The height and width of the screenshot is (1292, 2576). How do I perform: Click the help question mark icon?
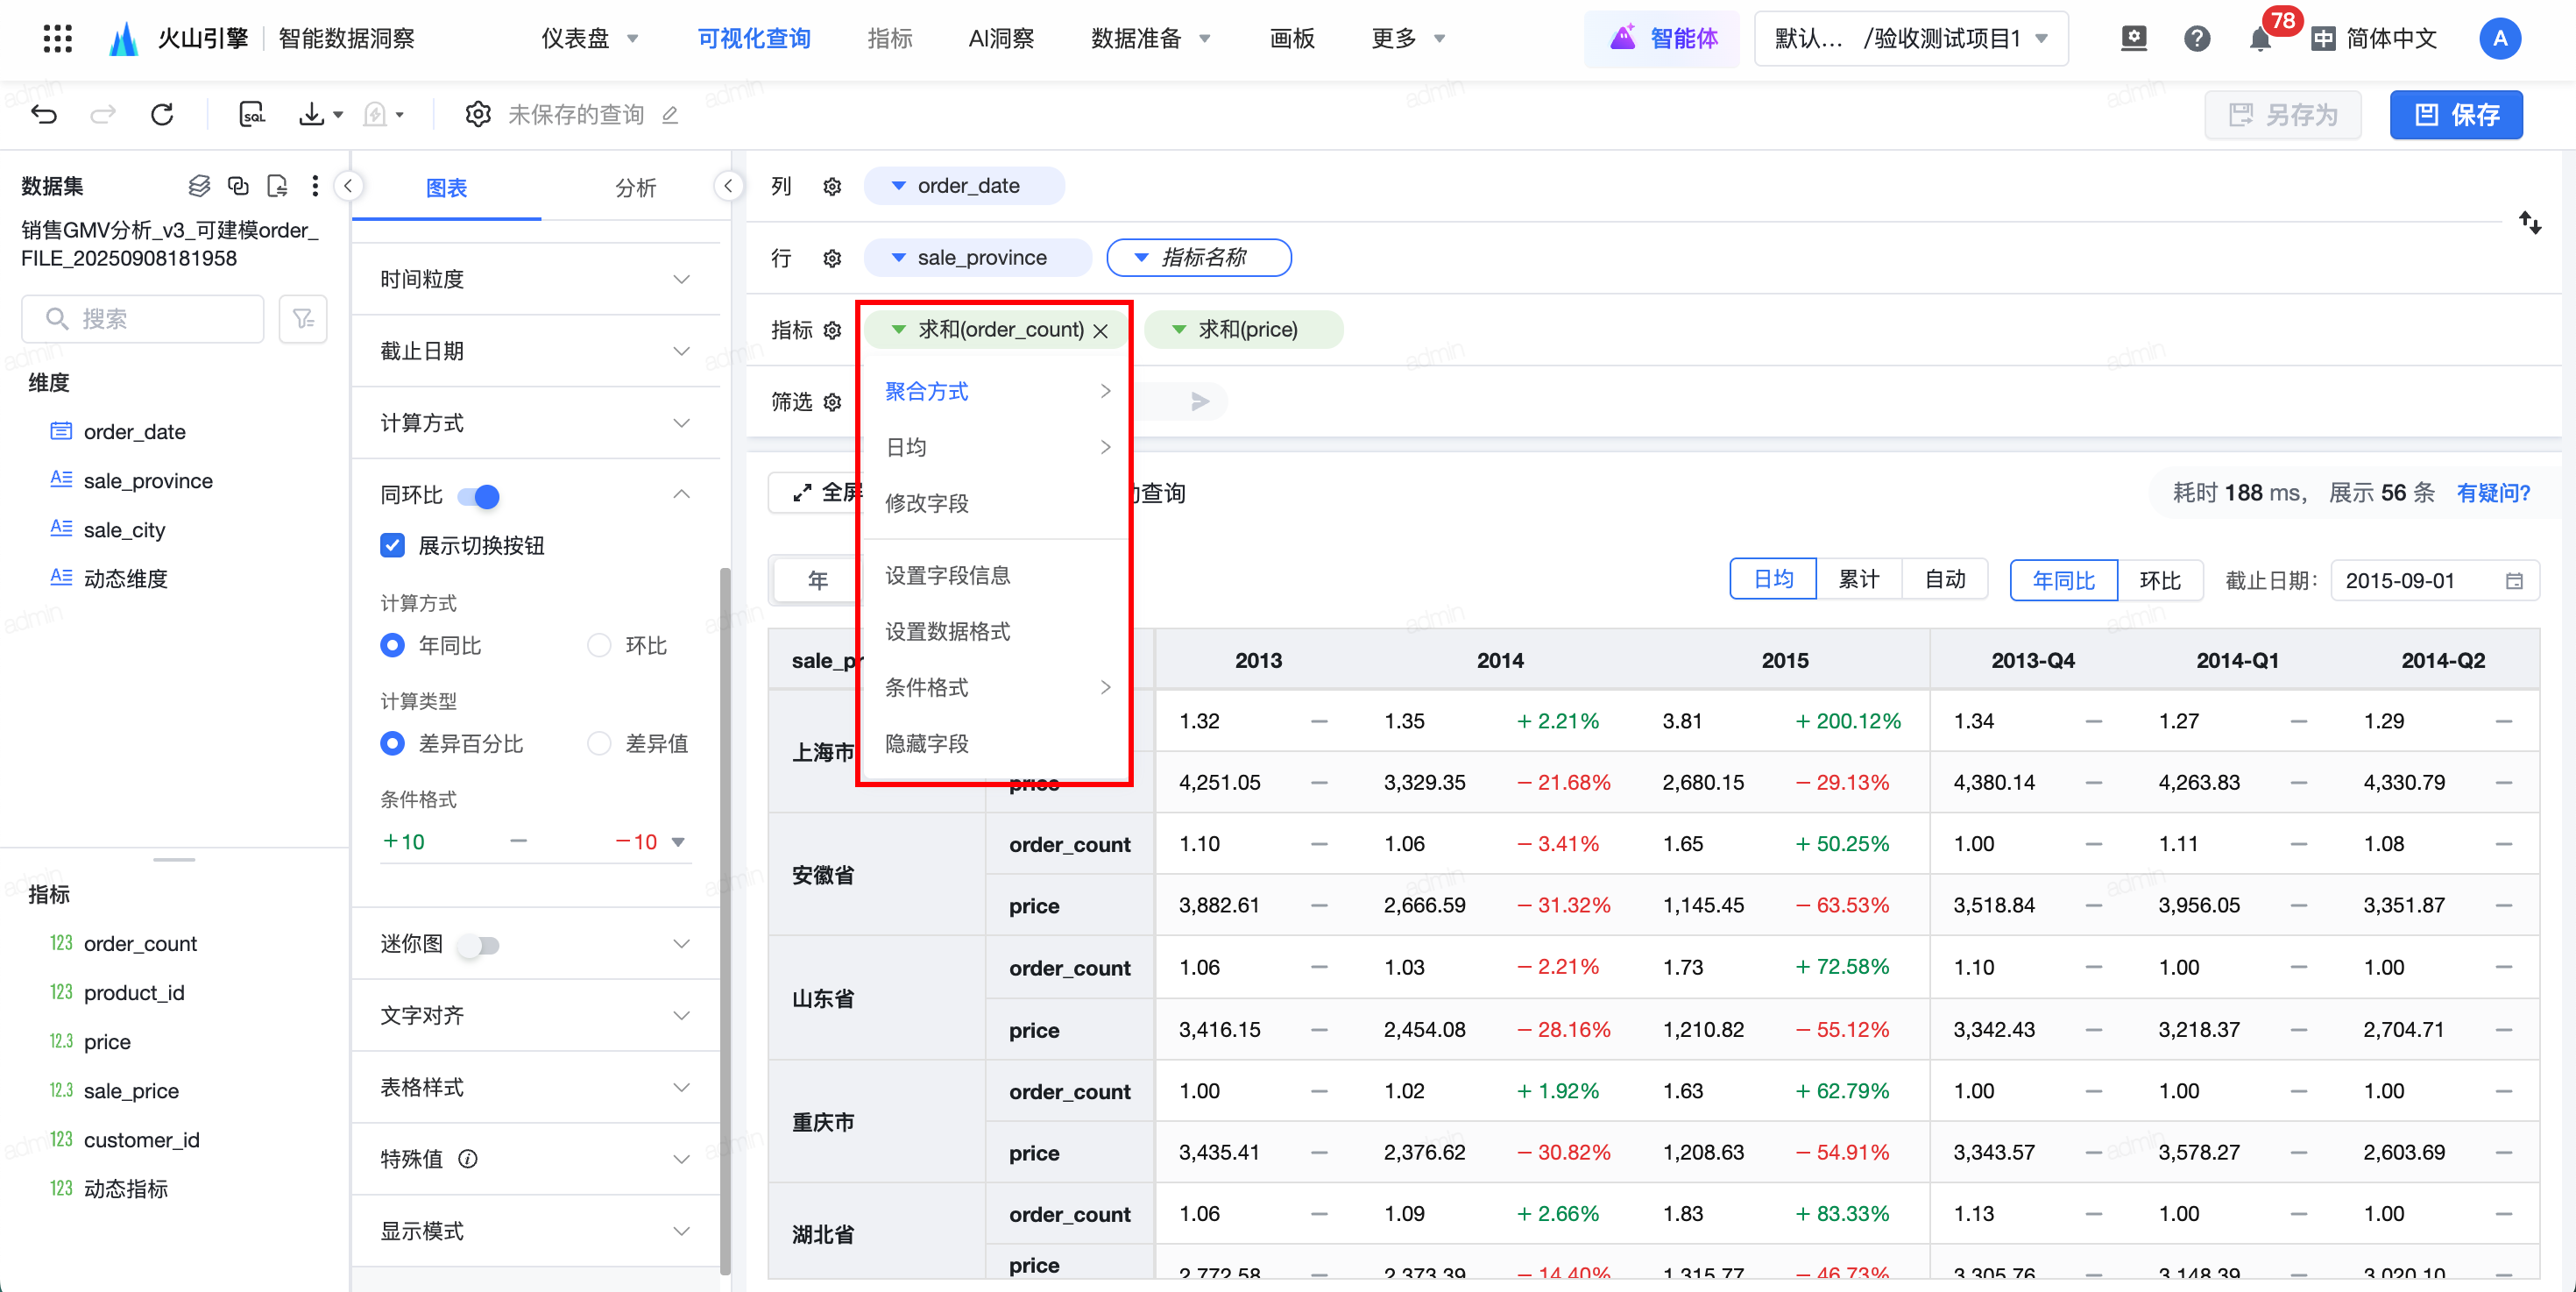2196,39
